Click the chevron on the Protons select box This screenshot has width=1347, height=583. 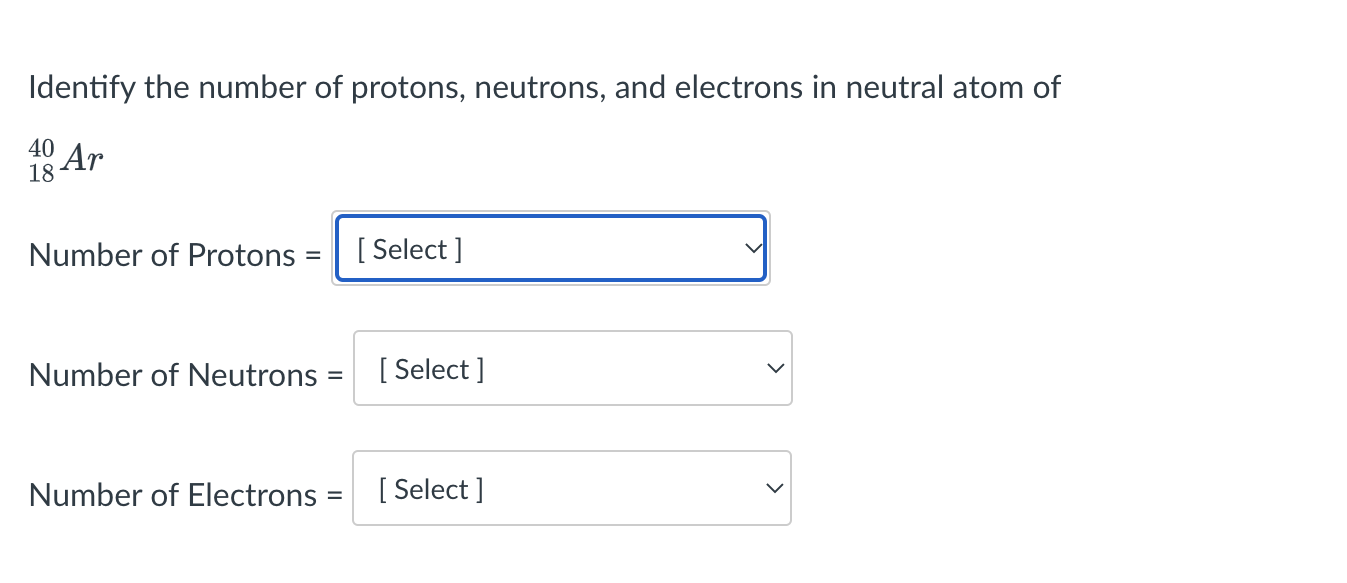[751, 248]
